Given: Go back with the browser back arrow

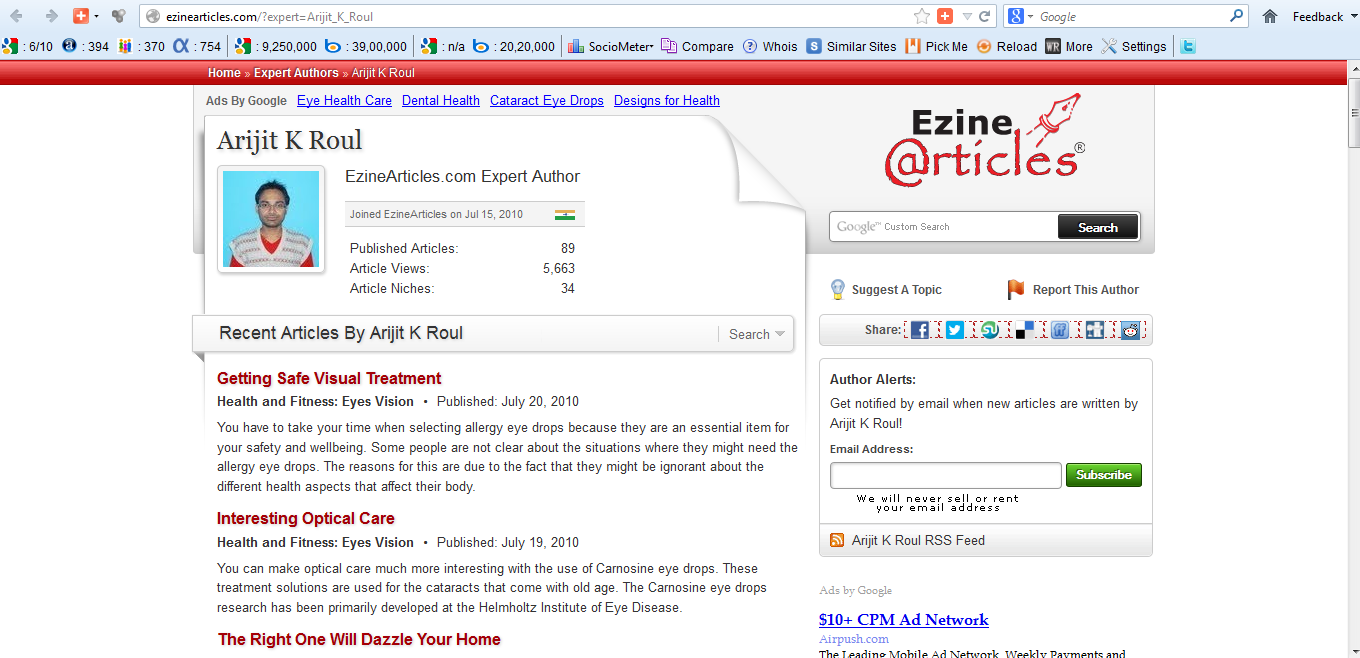Looking at the screenshot, I should [17, 16].
